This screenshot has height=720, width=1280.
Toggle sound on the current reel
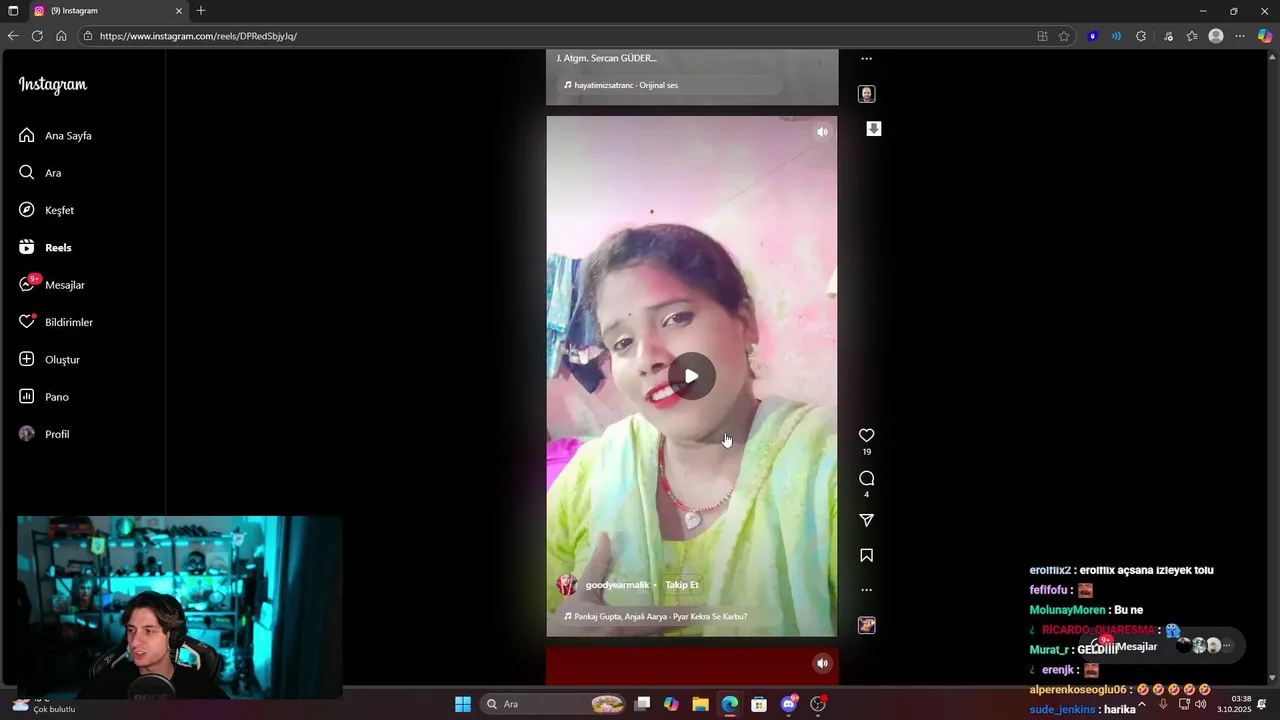822,132
